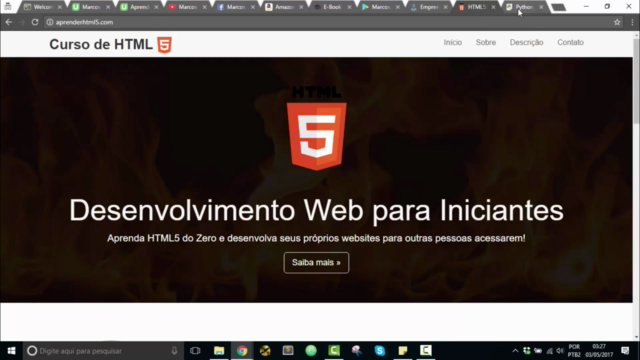The height and width of the screenshot is (360, 640).
Task: Close the Amazon tab
Action: [x=301, y=7]
